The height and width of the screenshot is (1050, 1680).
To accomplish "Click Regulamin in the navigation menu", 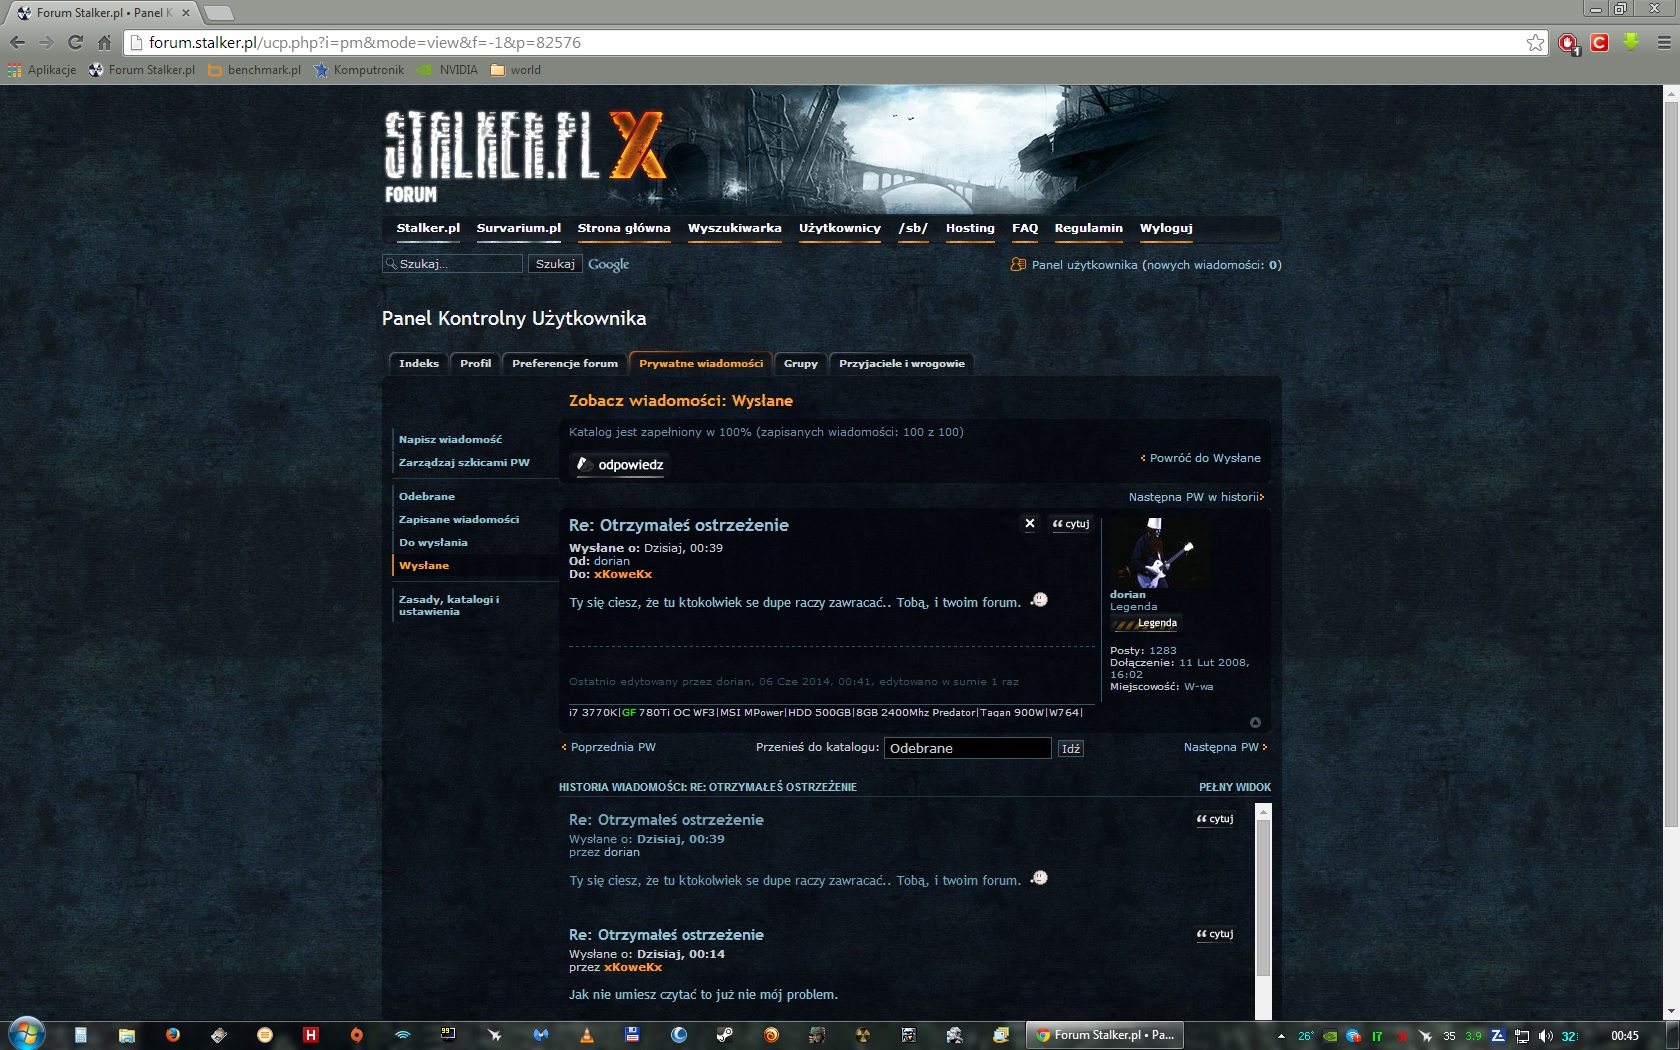I will (x=1089, y=228).
